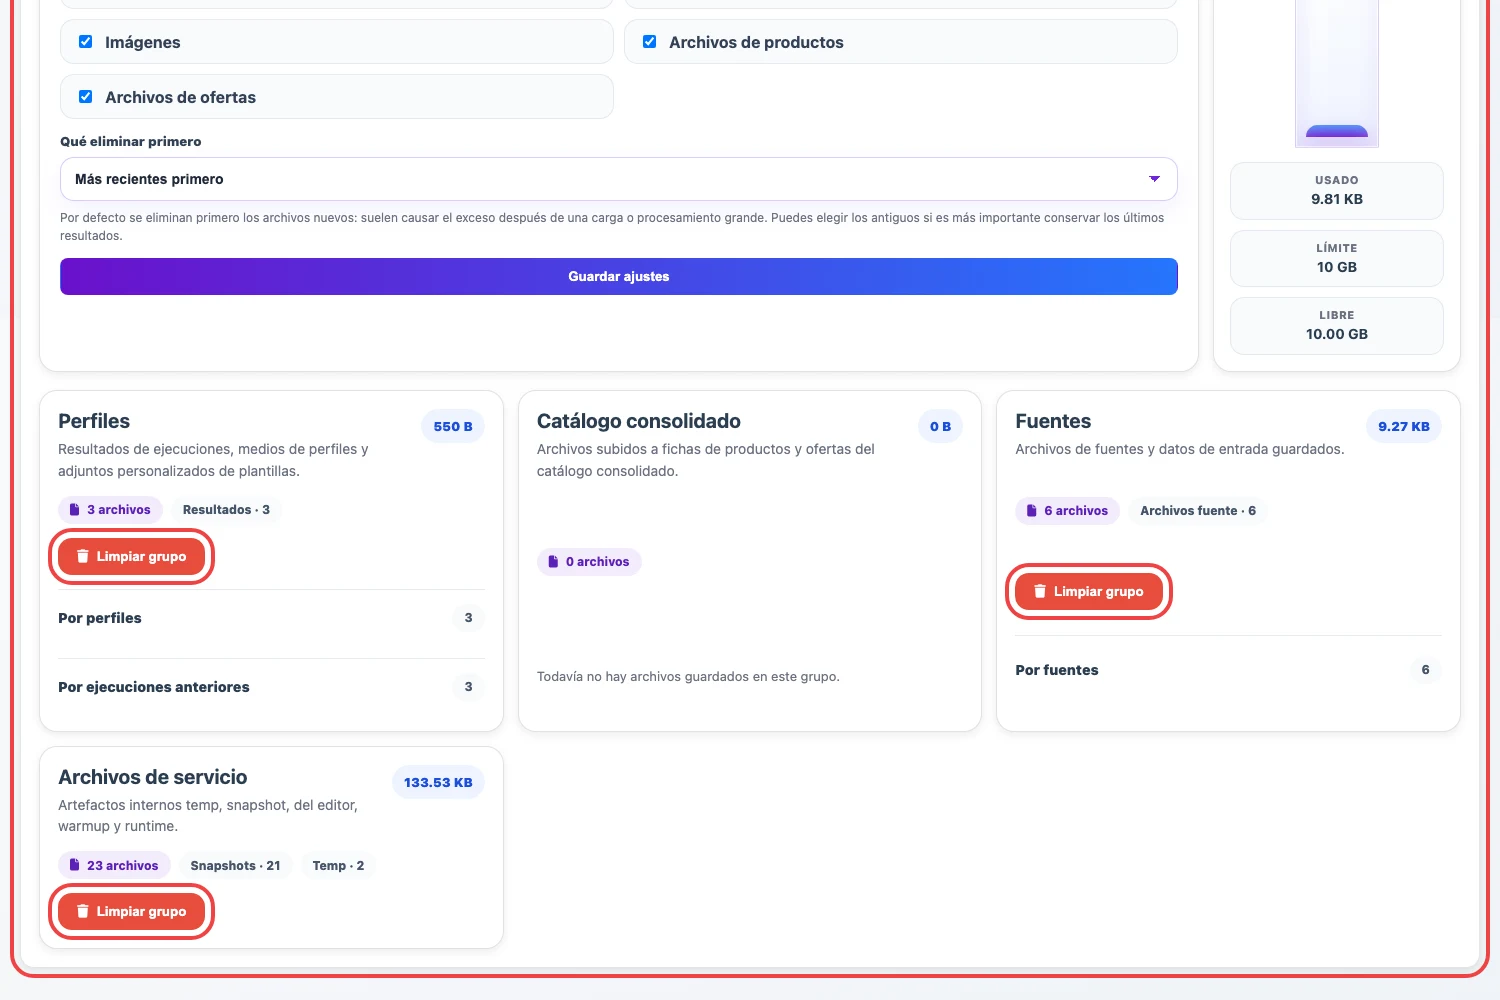Screen dimensions: 1500x1000
Task: Uncheck the Archivos de productos checkbox
Action: point(650,42)
